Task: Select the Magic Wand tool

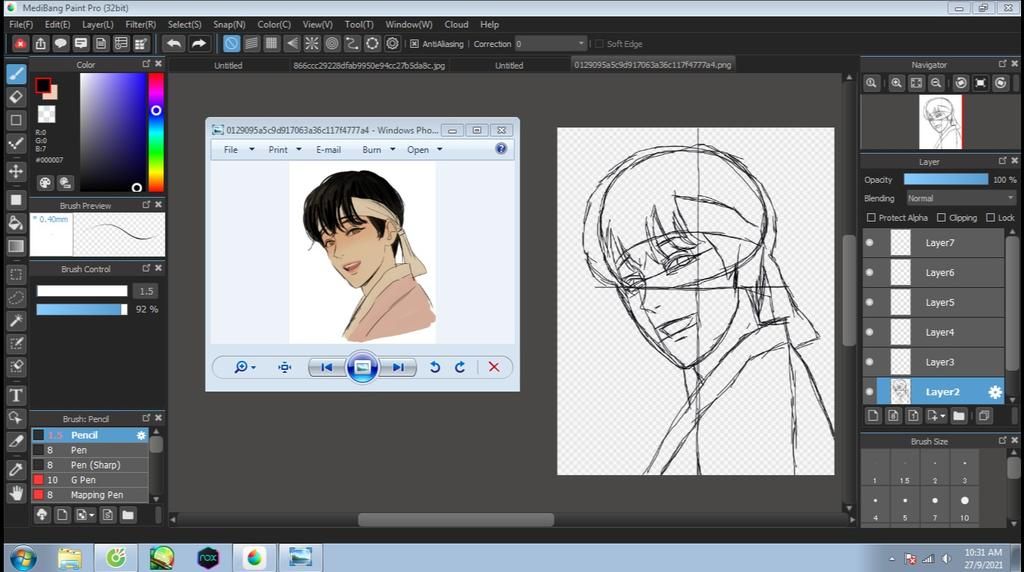Action: coord(16,321)
